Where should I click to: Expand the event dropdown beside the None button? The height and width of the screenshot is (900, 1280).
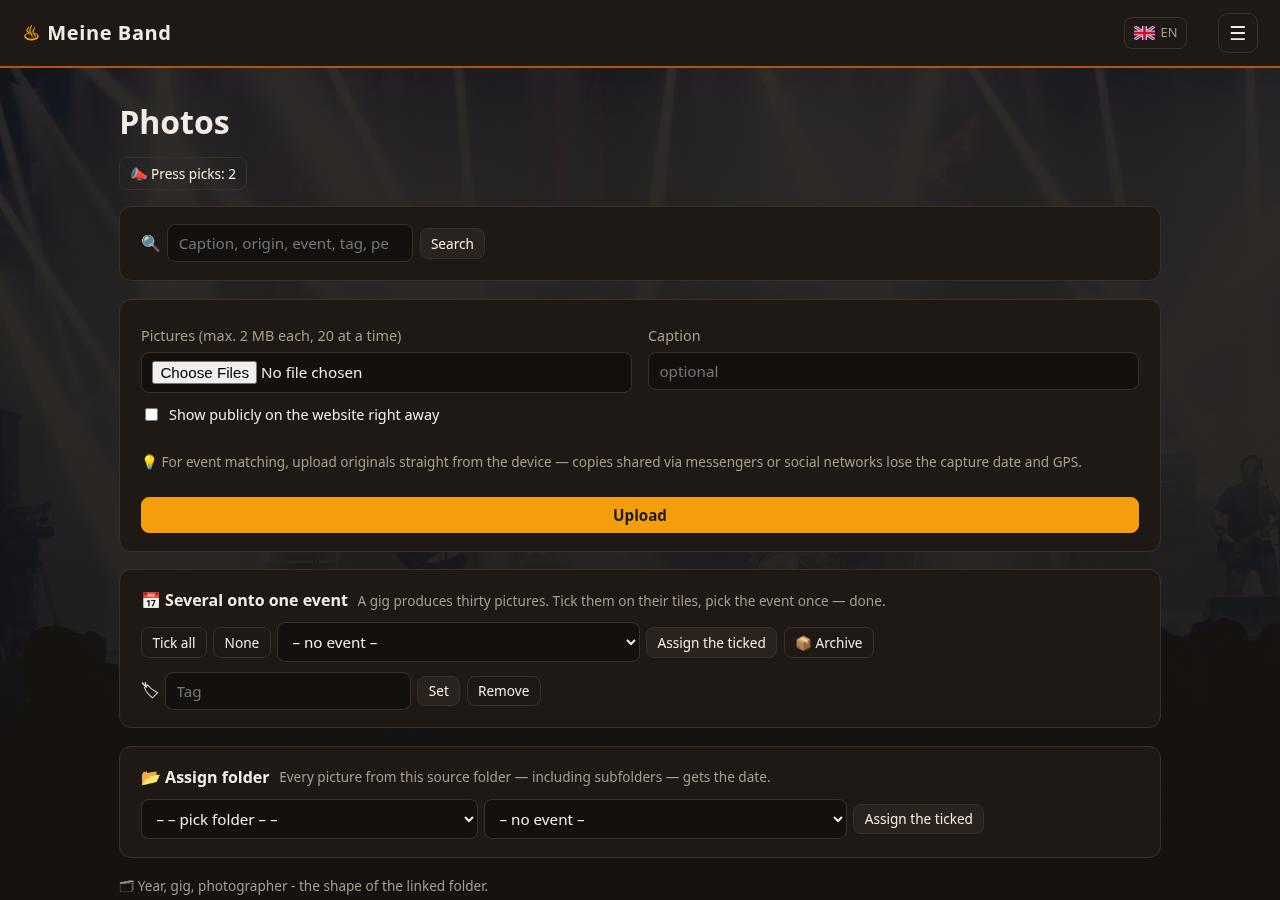tap(458, 642)
